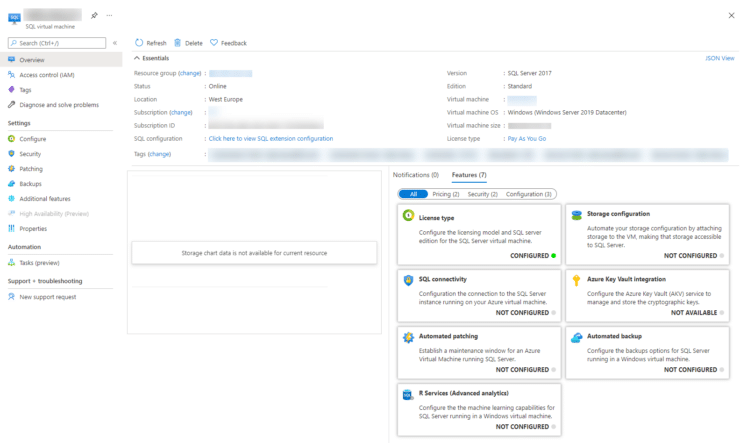
Task: Open the Storage configuration card title
Action: (618, 214)
